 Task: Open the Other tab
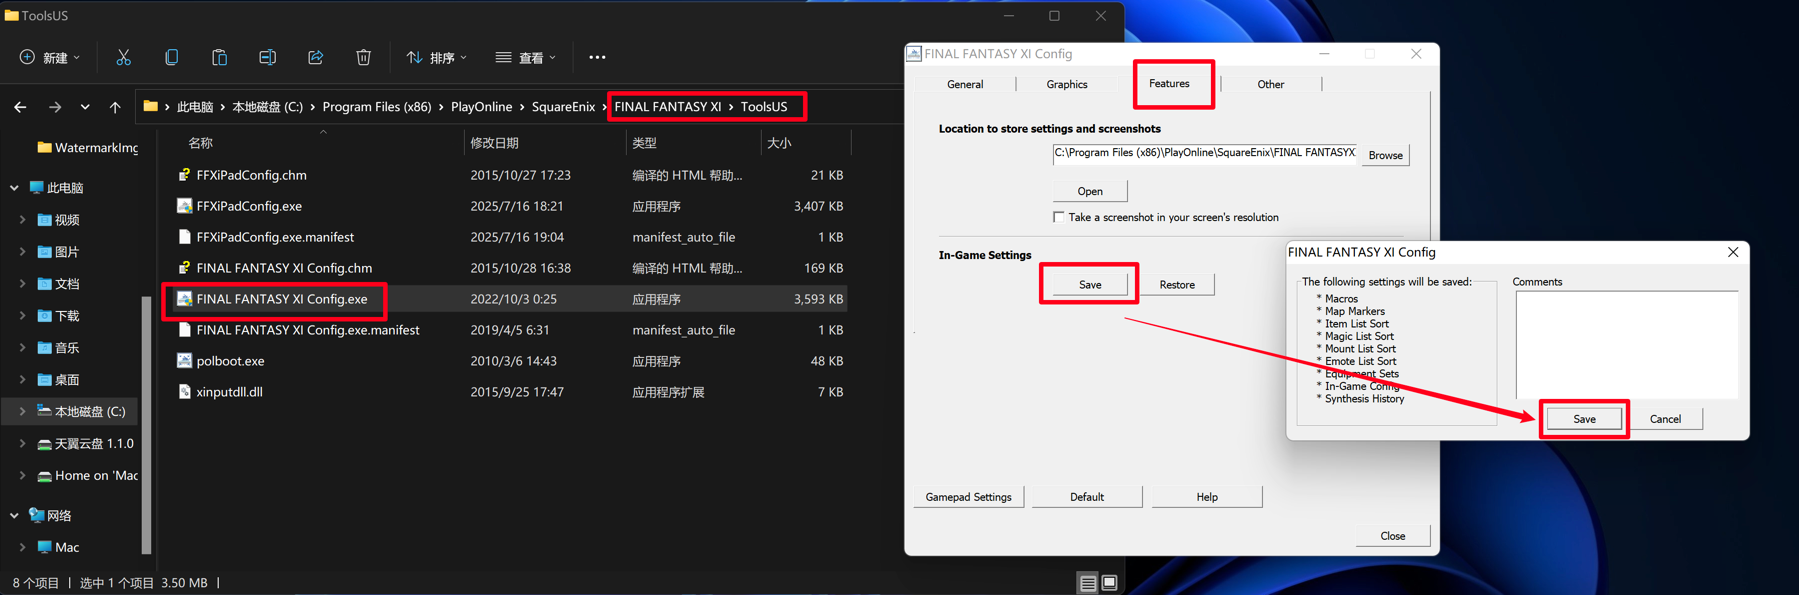click(1270, 85)
